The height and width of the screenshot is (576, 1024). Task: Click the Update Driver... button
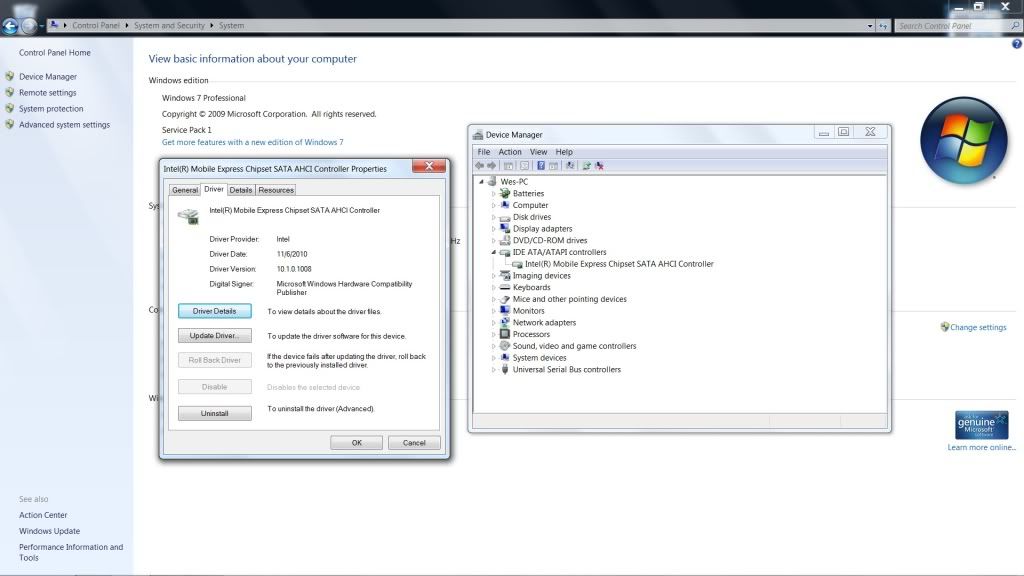coord(214,336)
